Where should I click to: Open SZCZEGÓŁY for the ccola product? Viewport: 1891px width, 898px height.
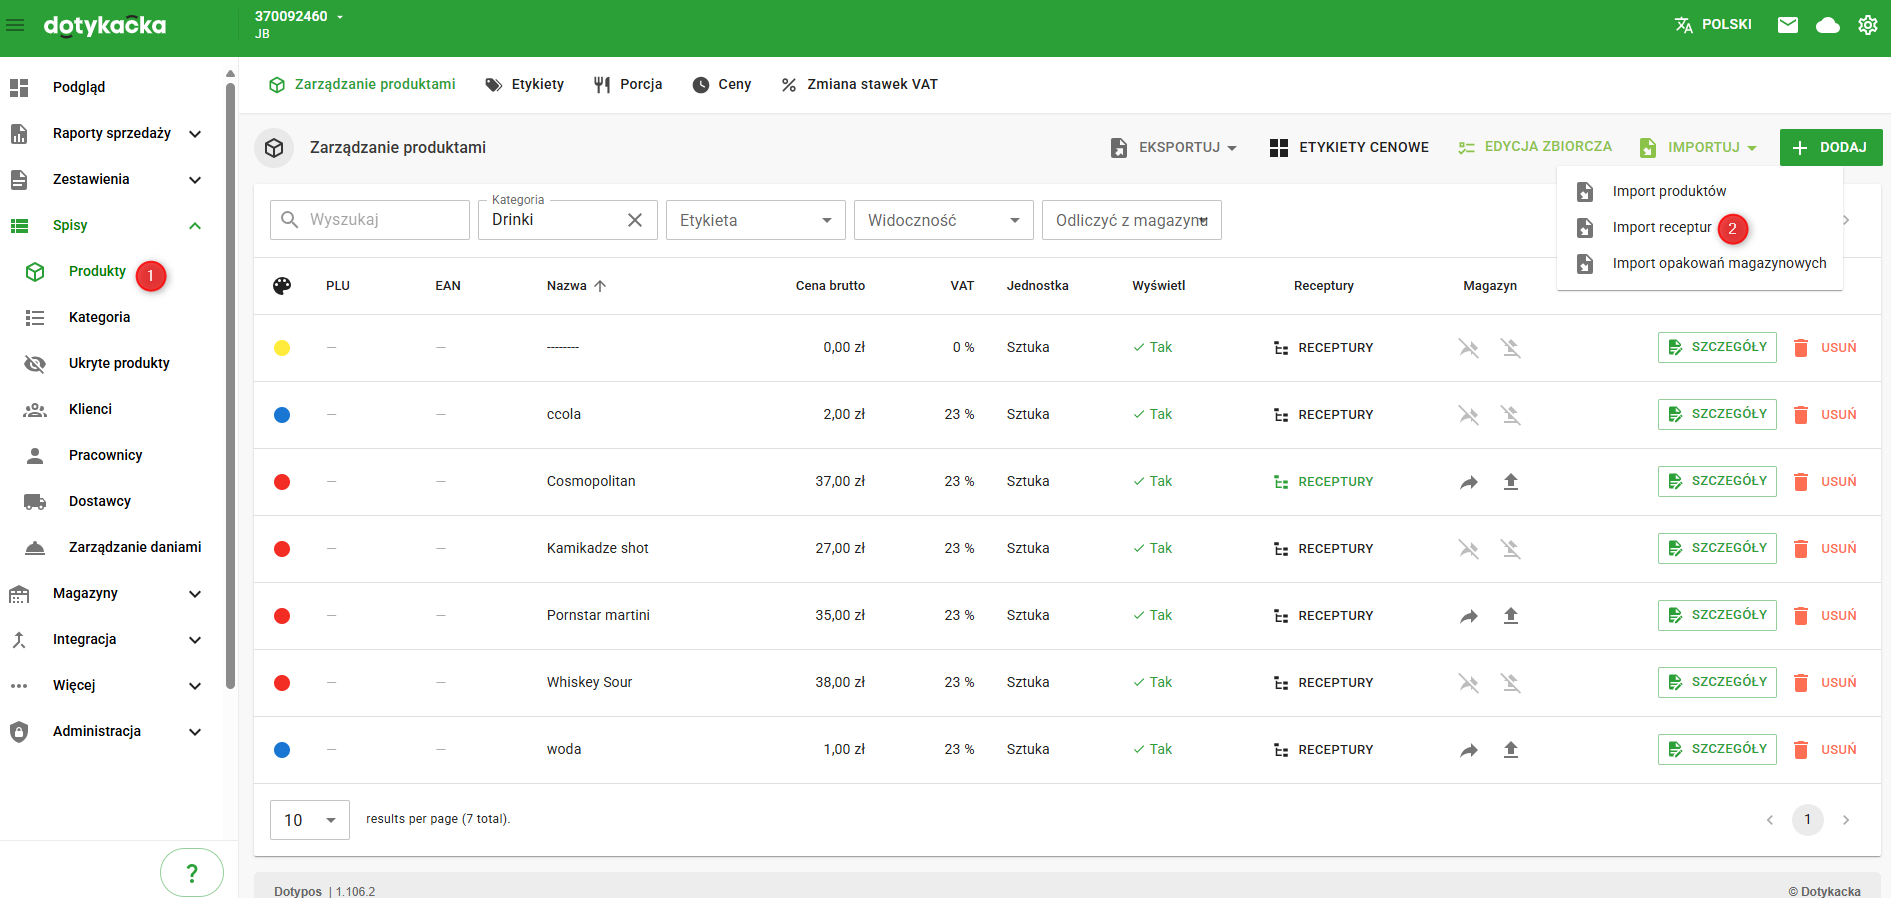1716,414
